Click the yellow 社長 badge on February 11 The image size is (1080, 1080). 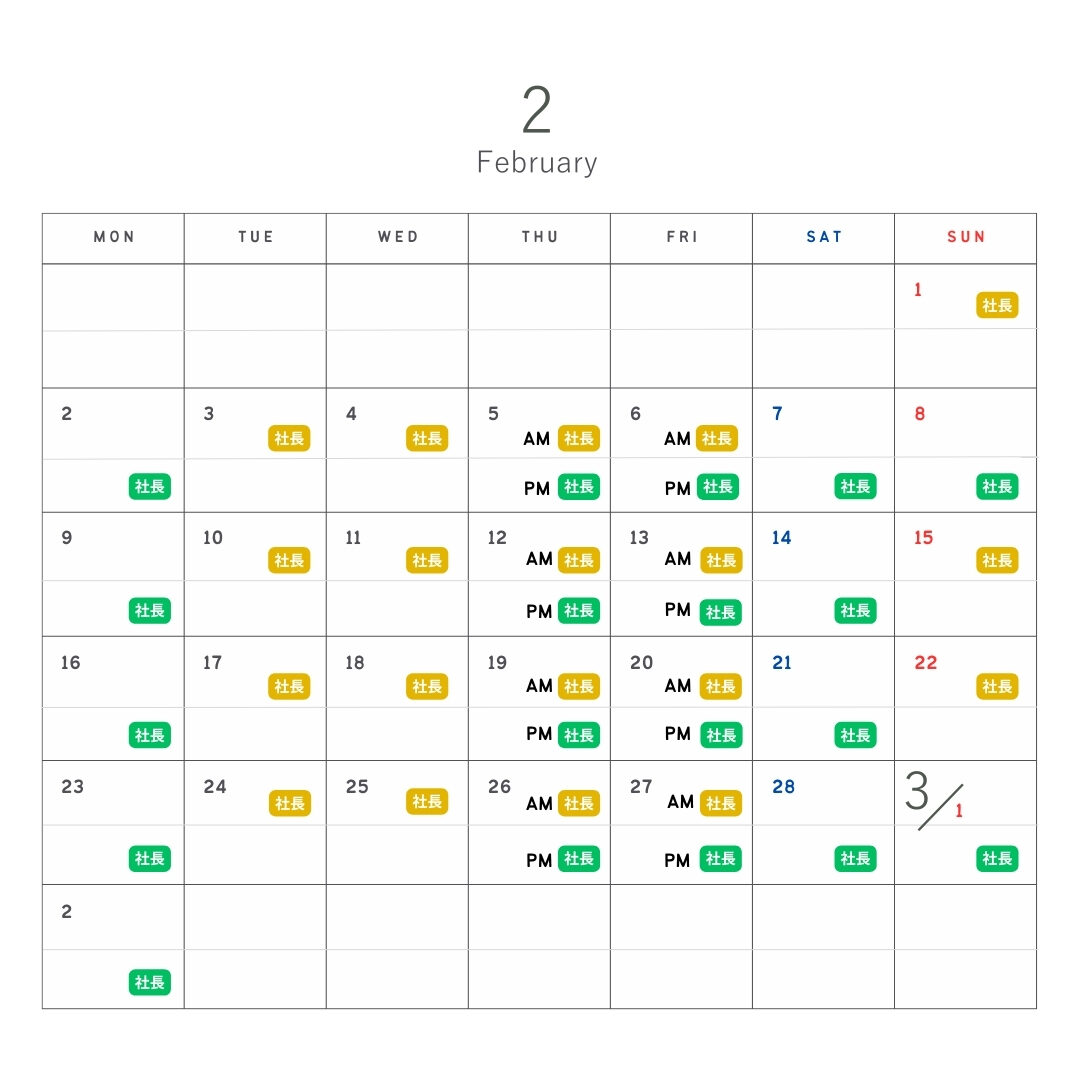pos(427,561)
